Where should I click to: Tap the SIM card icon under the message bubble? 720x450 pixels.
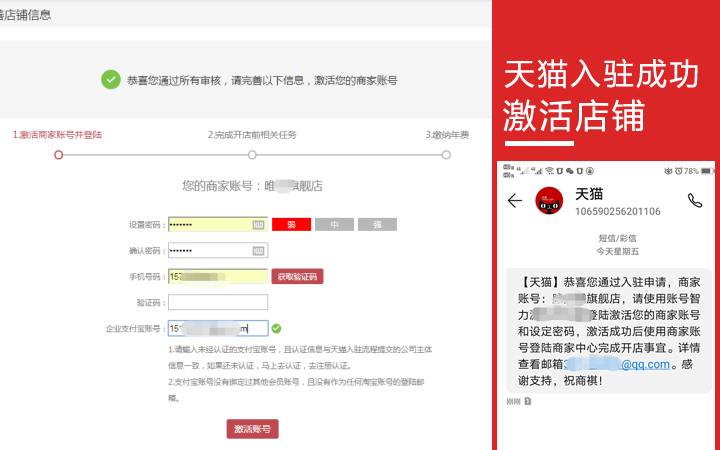pos(528,401)
